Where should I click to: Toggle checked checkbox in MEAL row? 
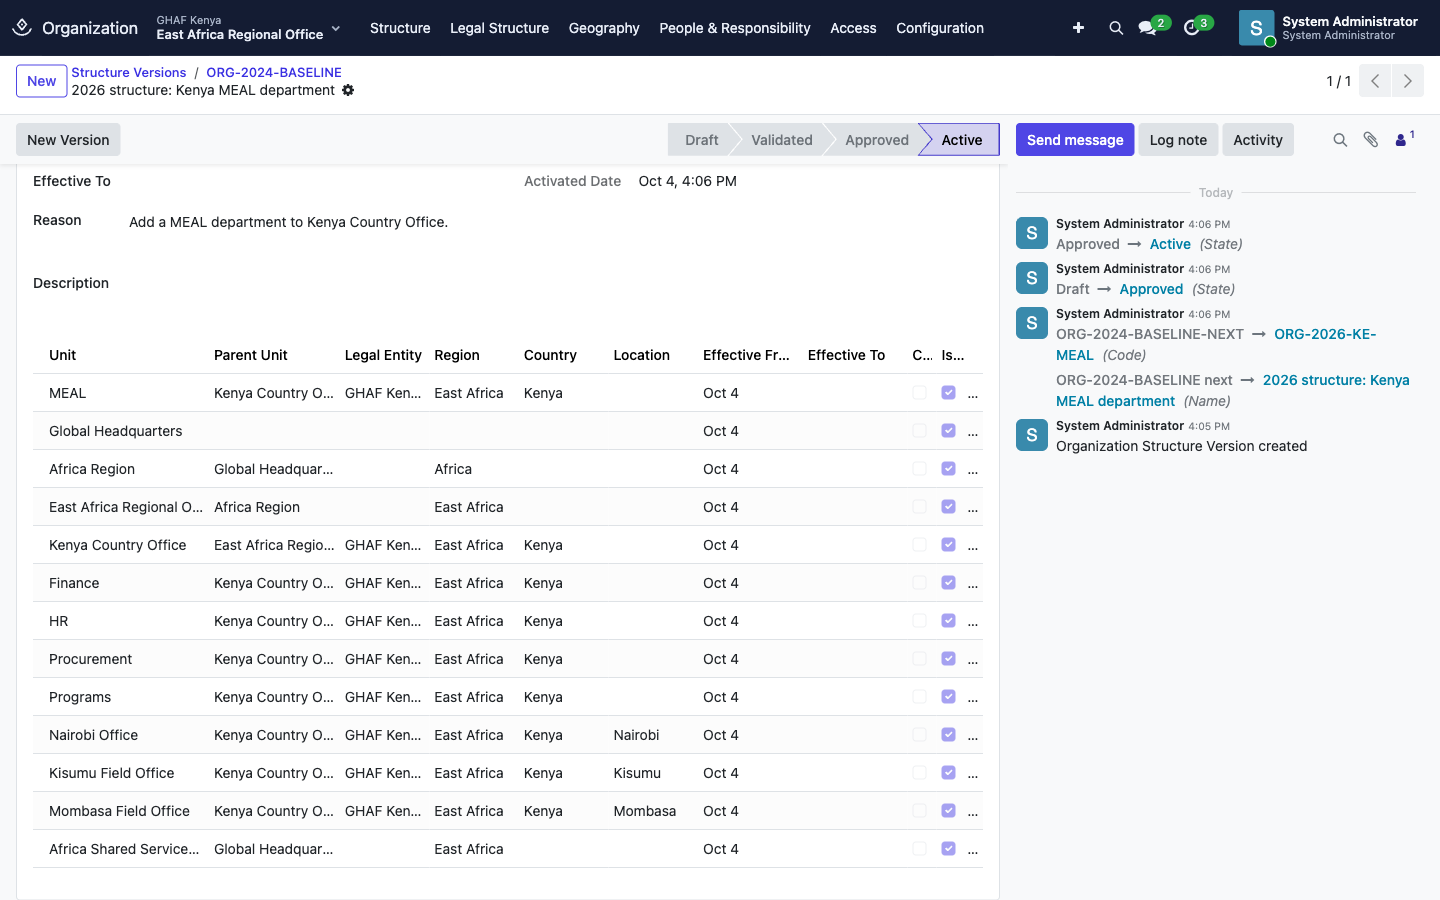click(x=949, y=393)
